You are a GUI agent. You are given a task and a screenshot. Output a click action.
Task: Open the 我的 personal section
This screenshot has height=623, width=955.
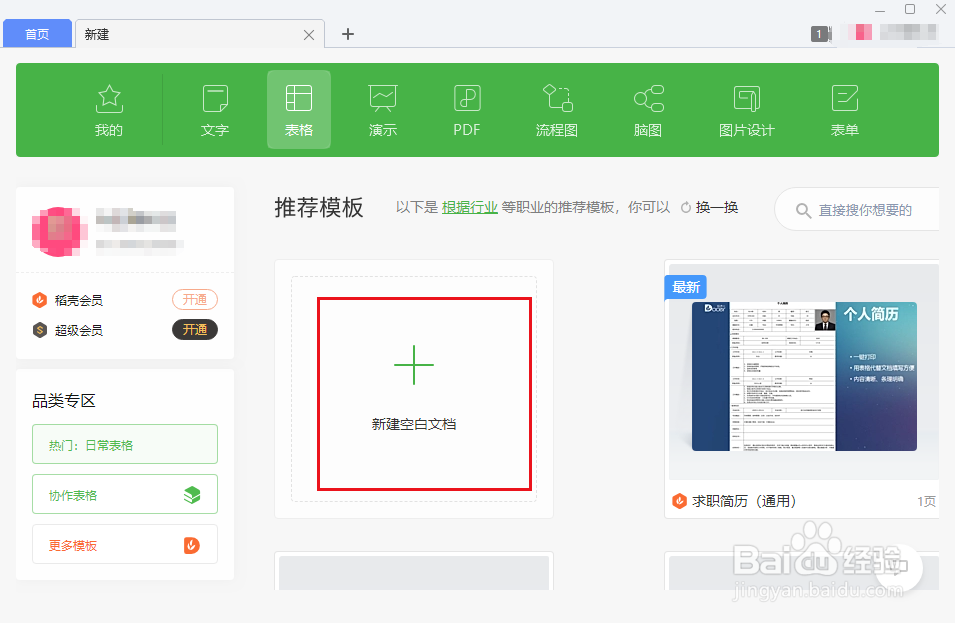(109, 110)
